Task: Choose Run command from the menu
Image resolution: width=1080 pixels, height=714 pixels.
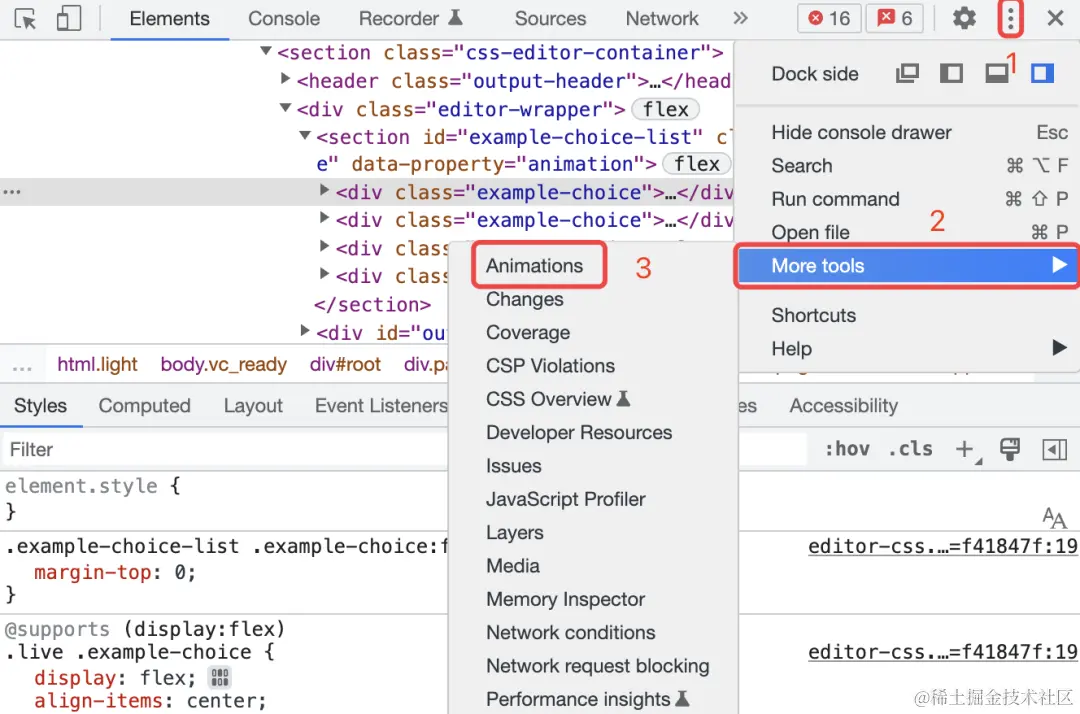Action: pos(908,199)
